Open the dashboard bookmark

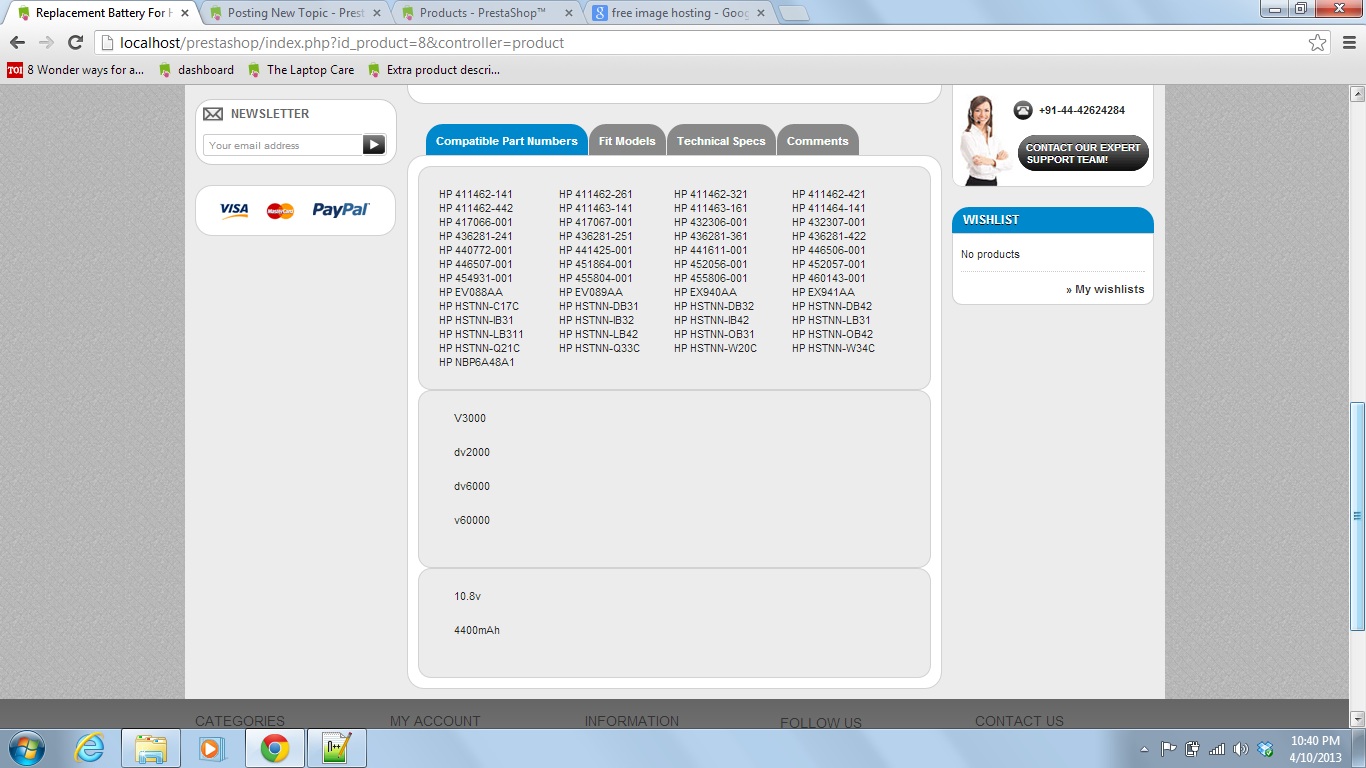click(x=196, y=70)
